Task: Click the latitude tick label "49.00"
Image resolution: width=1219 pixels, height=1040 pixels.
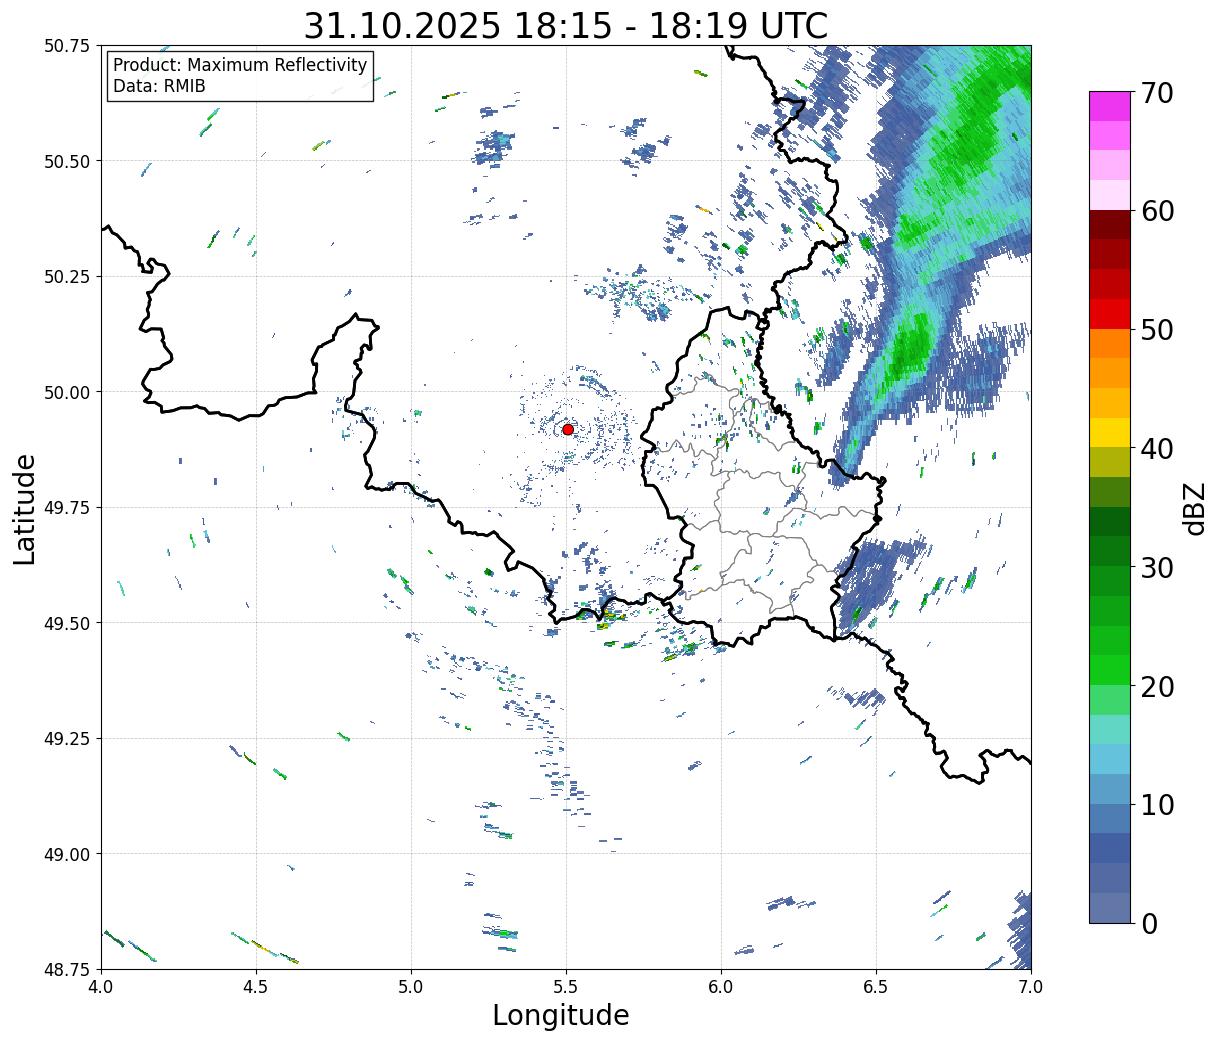Action: [67, 854]
